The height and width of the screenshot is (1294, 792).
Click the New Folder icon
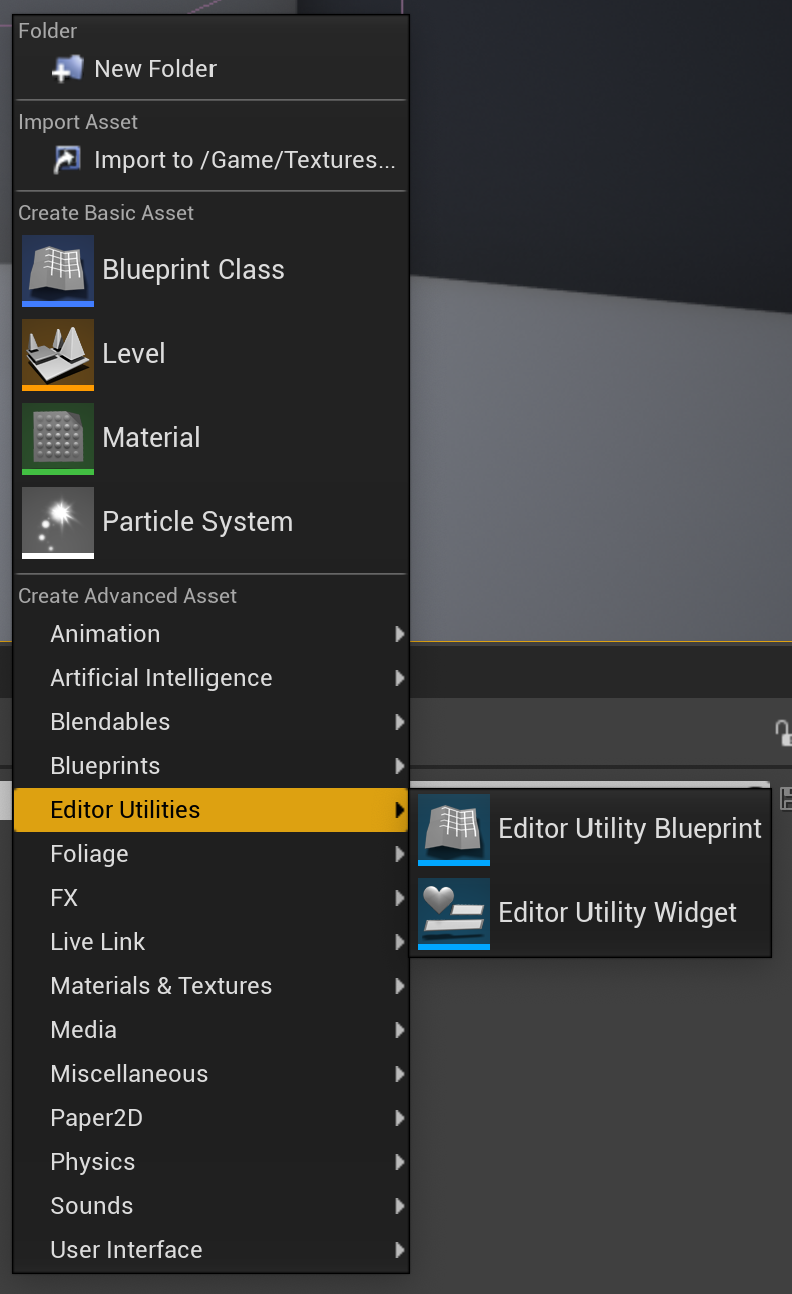pyautogui.click(x=66, y=68)
